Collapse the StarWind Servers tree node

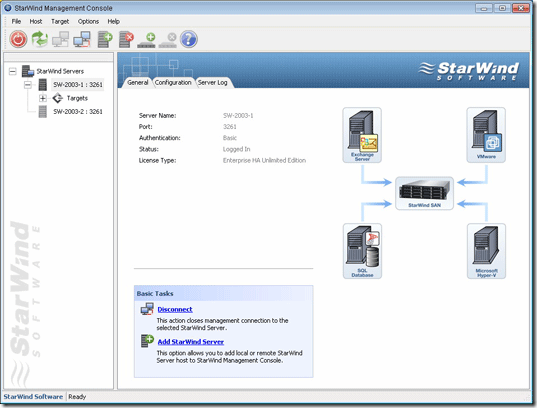[x=13, y=72]
